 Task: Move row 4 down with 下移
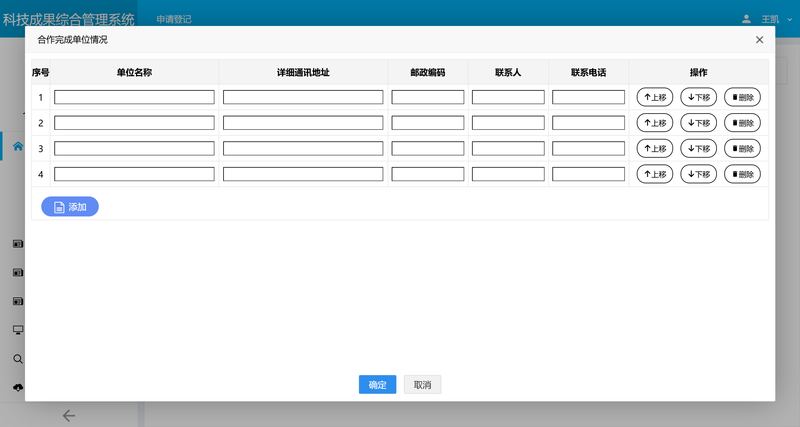coord(698,174)
